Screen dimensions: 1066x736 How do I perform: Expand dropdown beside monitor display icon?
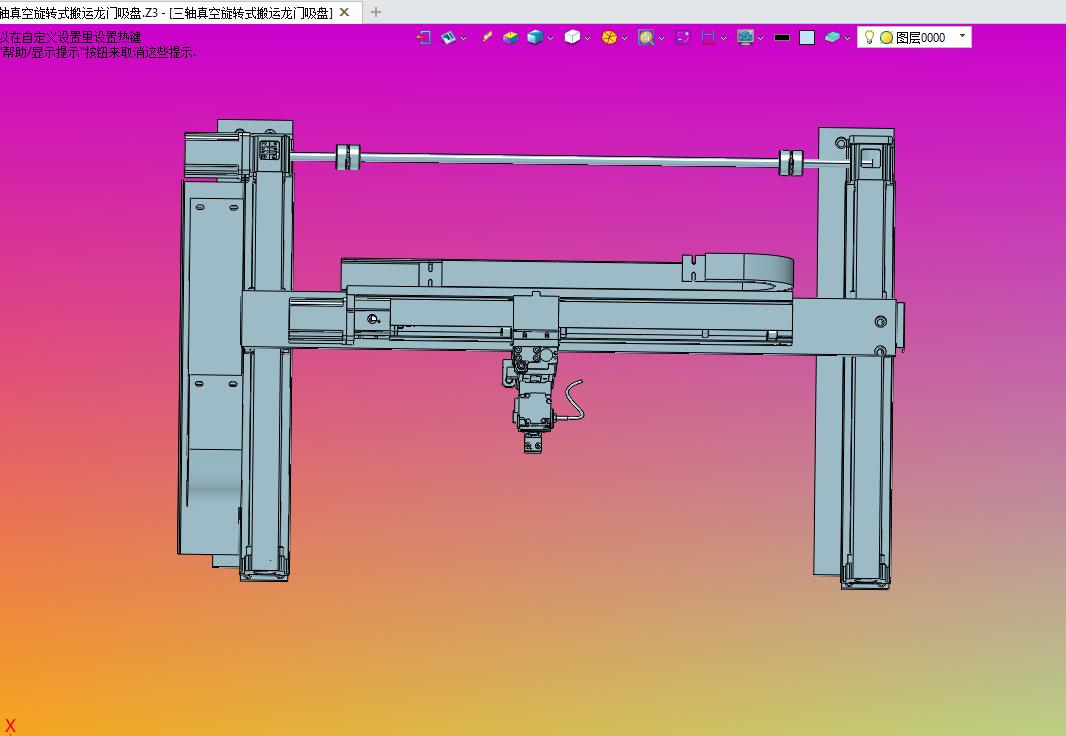[x=760, y=38]
